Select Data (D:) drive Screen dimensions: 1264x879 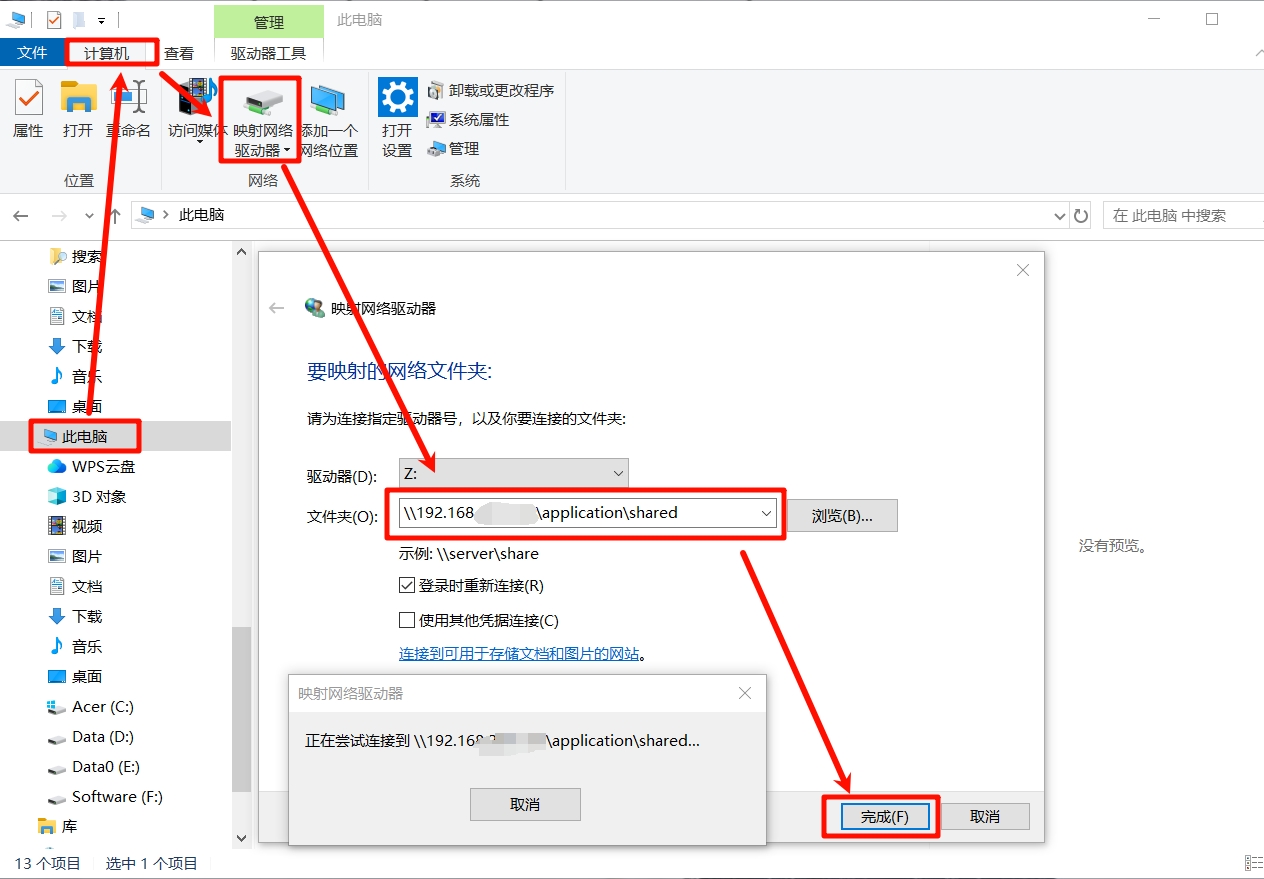(x=90, y=736)
